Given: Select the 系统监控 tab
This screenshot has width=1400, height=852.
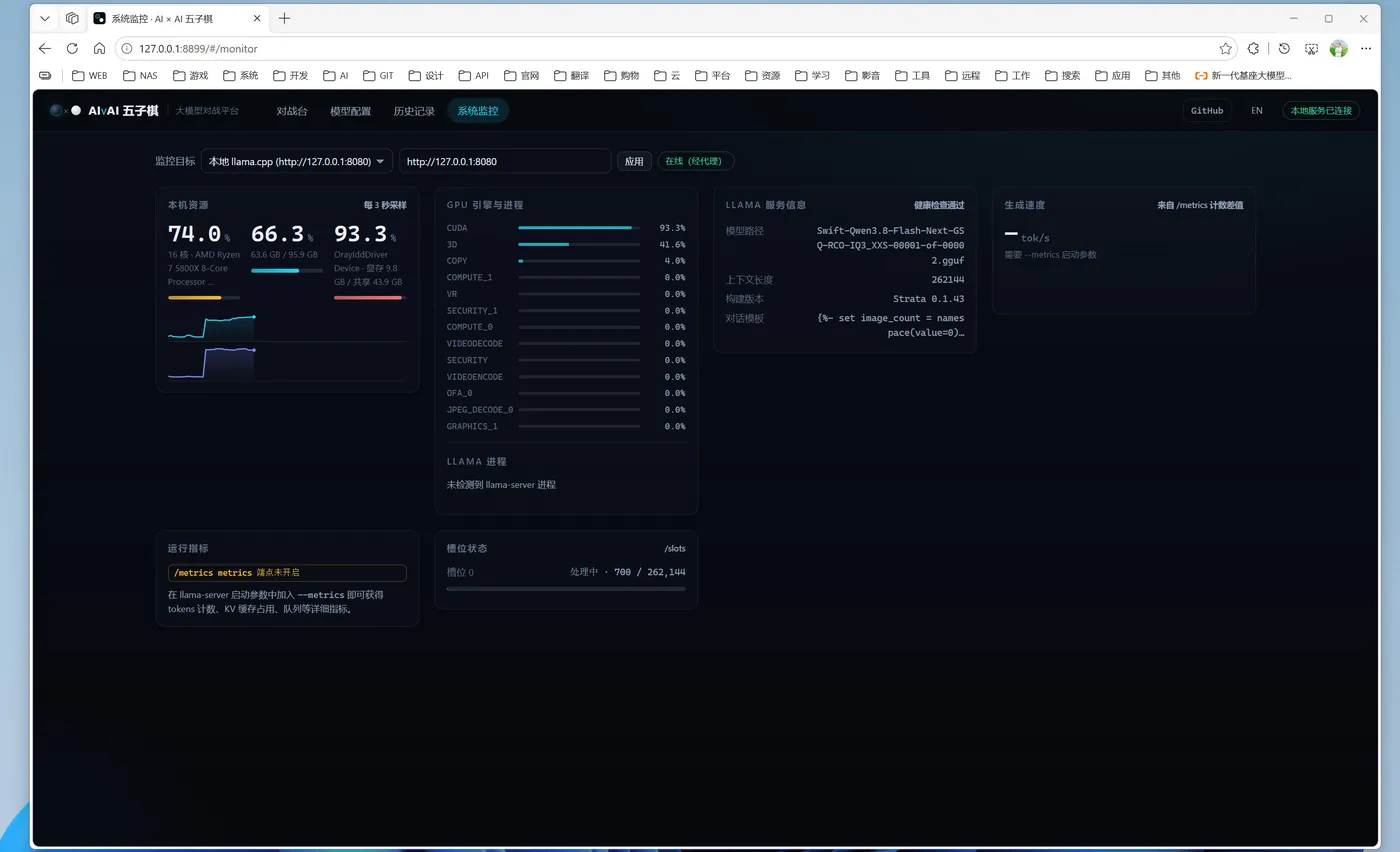Looking at the screenshot, I should (x=478, y=111).
